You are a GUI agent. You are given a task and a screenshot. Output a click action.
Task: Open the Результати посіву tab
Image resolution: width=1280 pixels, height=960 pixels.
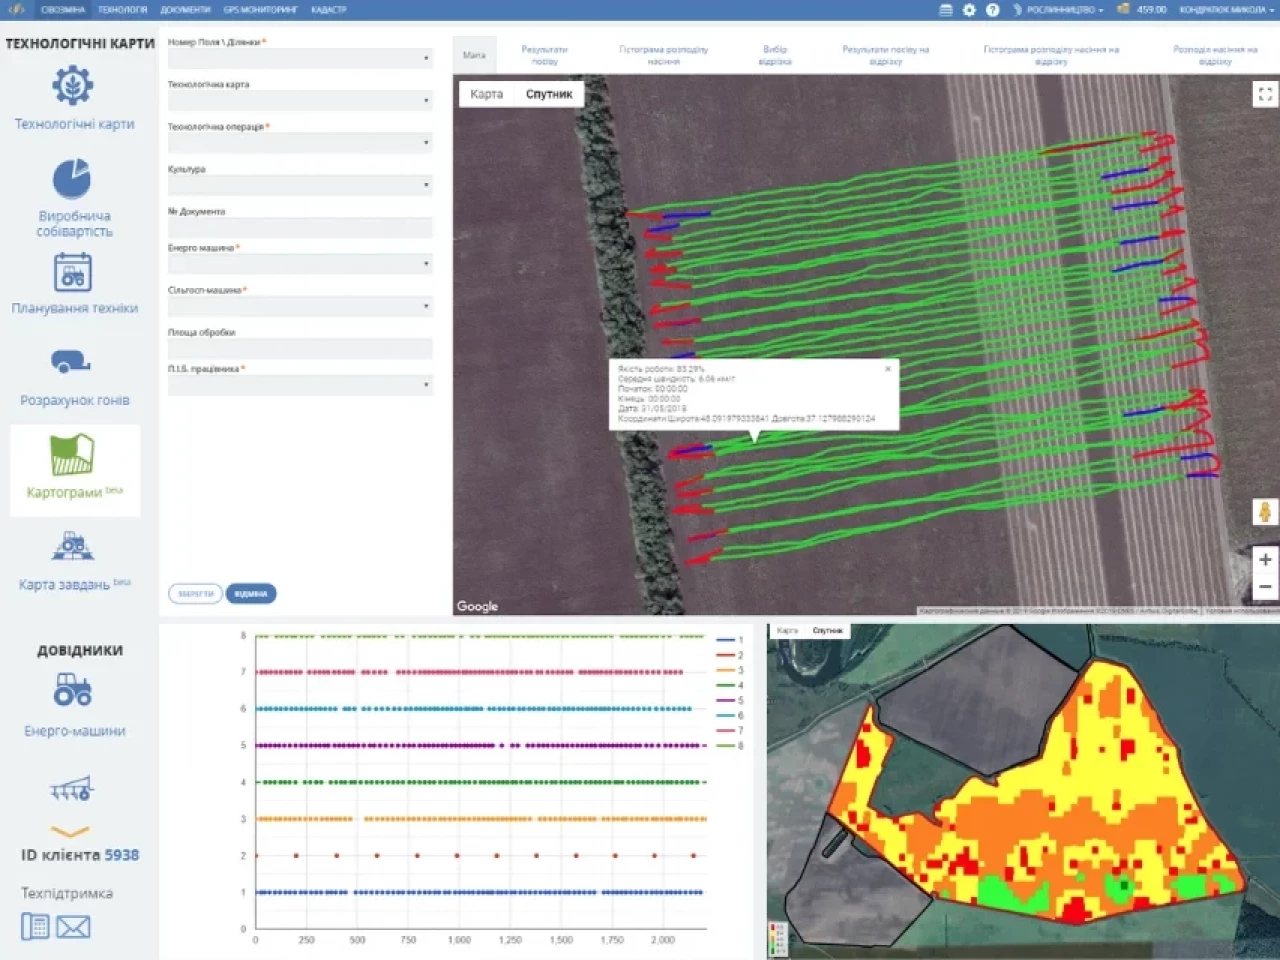(x=544, y=55)
